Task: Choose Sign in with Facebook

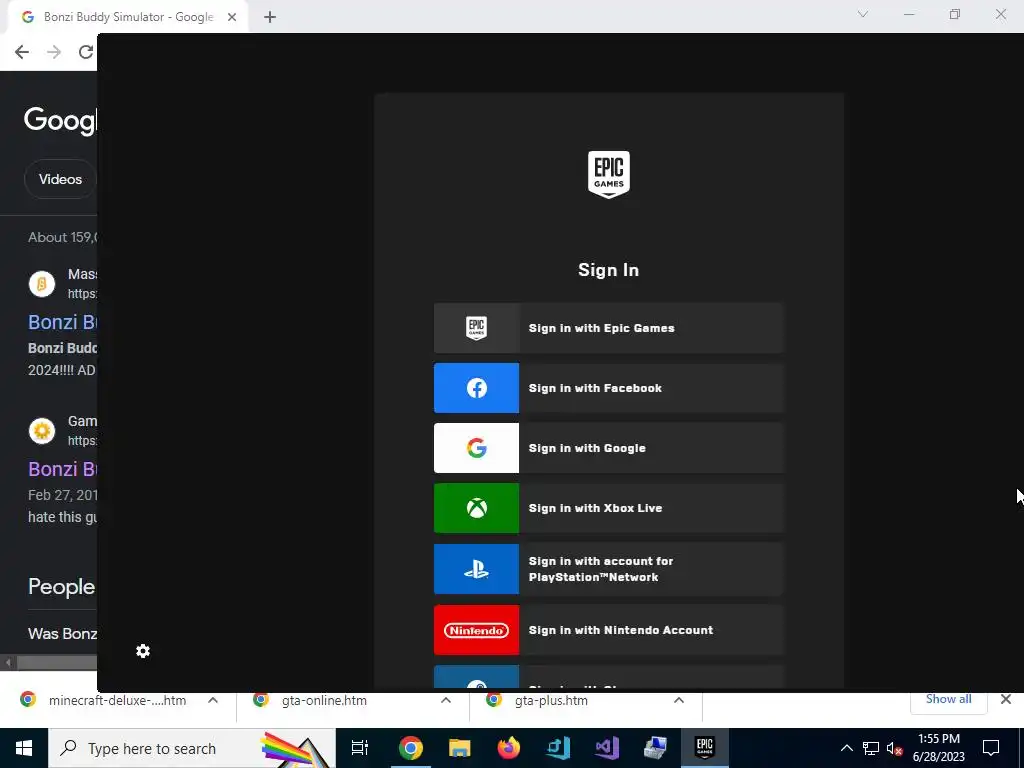Action: tap(608, 388)
